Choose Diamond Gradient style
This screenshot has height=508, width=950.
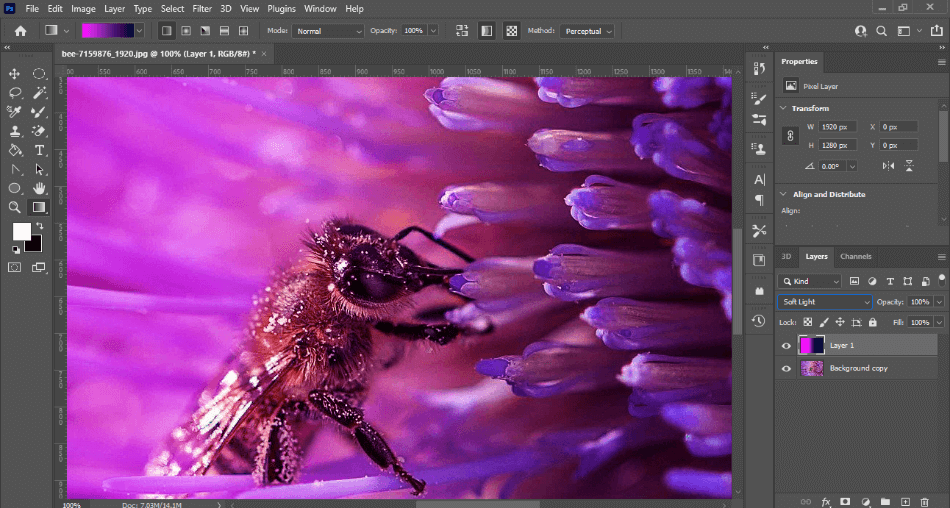pos(244,31)
